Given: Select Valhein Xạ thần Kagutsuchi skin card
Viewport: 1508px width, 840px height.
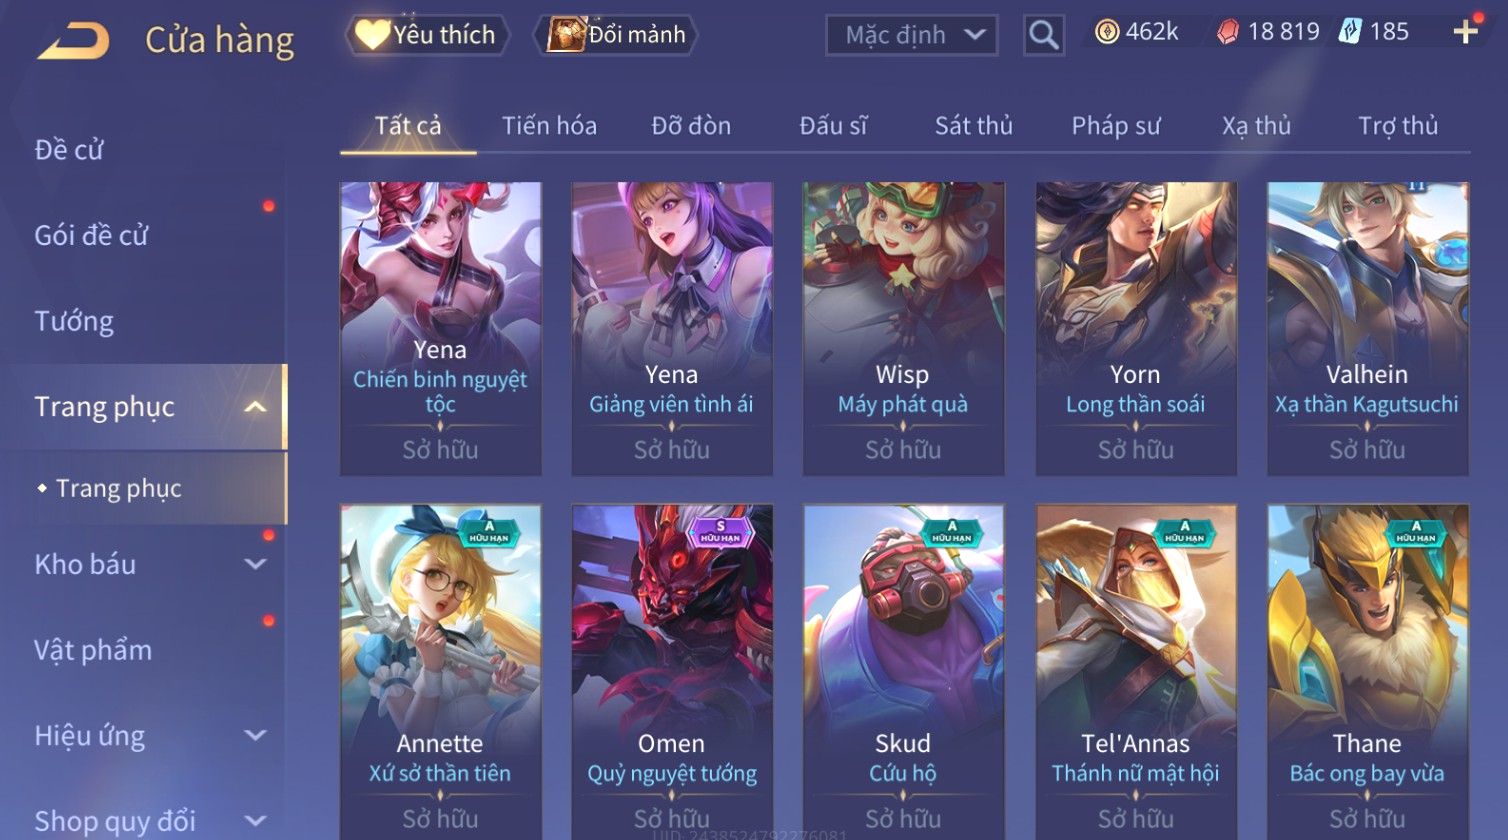Looking at the screenshot, I should click(x=1367, y=329).
